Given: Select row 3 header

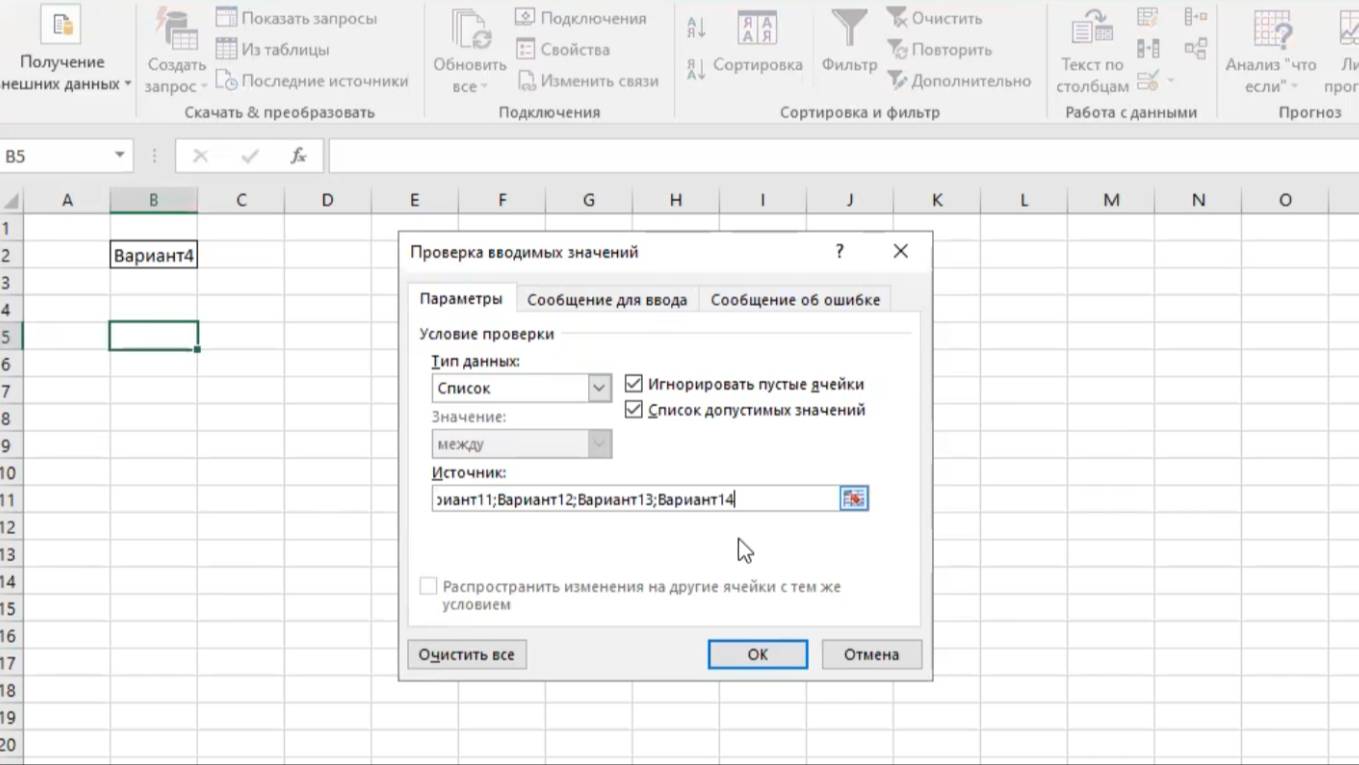Looking at the screenshot, I should coord(10,283).
